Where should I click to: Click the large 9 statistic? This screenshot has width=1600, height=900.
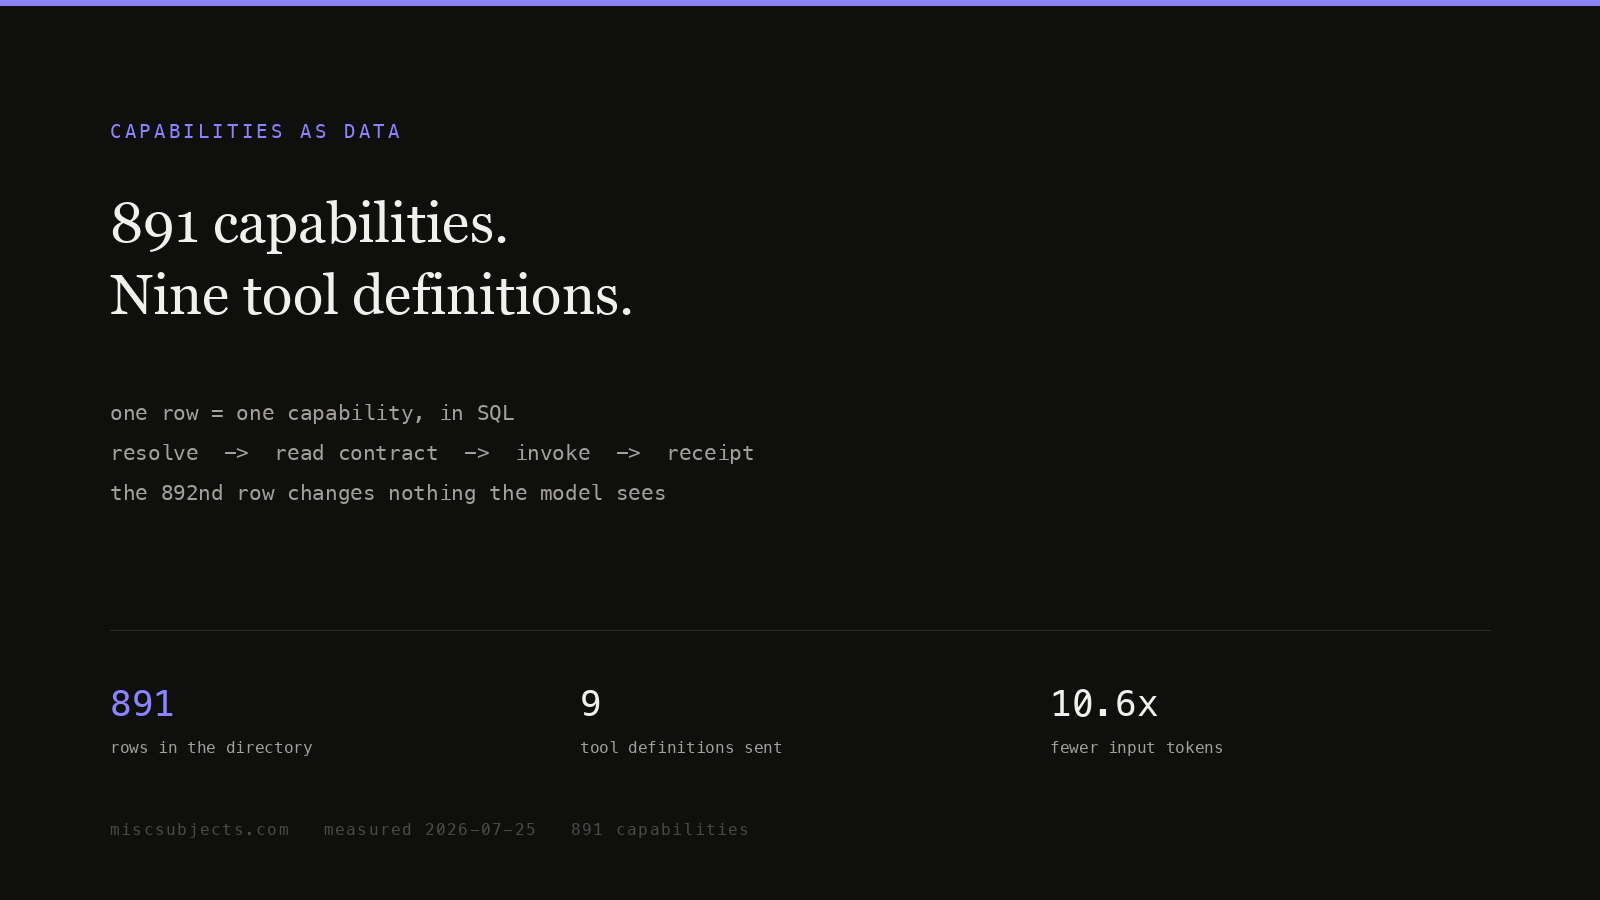coord(591,704)
